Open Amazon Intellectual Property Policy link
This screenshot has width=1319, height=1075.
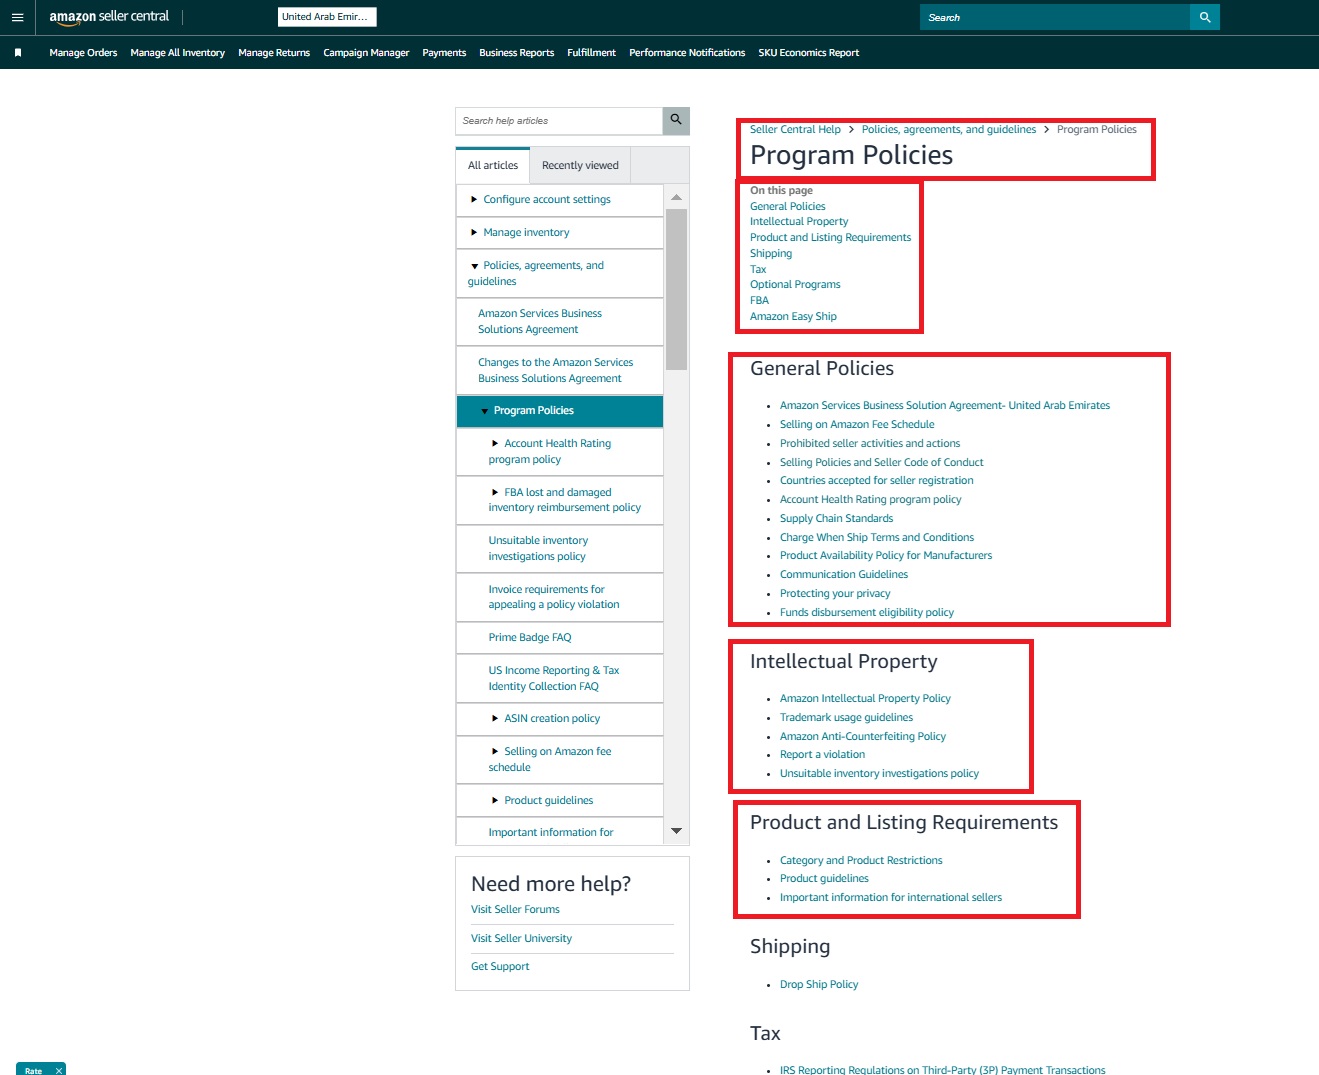[x=865, y=699]
